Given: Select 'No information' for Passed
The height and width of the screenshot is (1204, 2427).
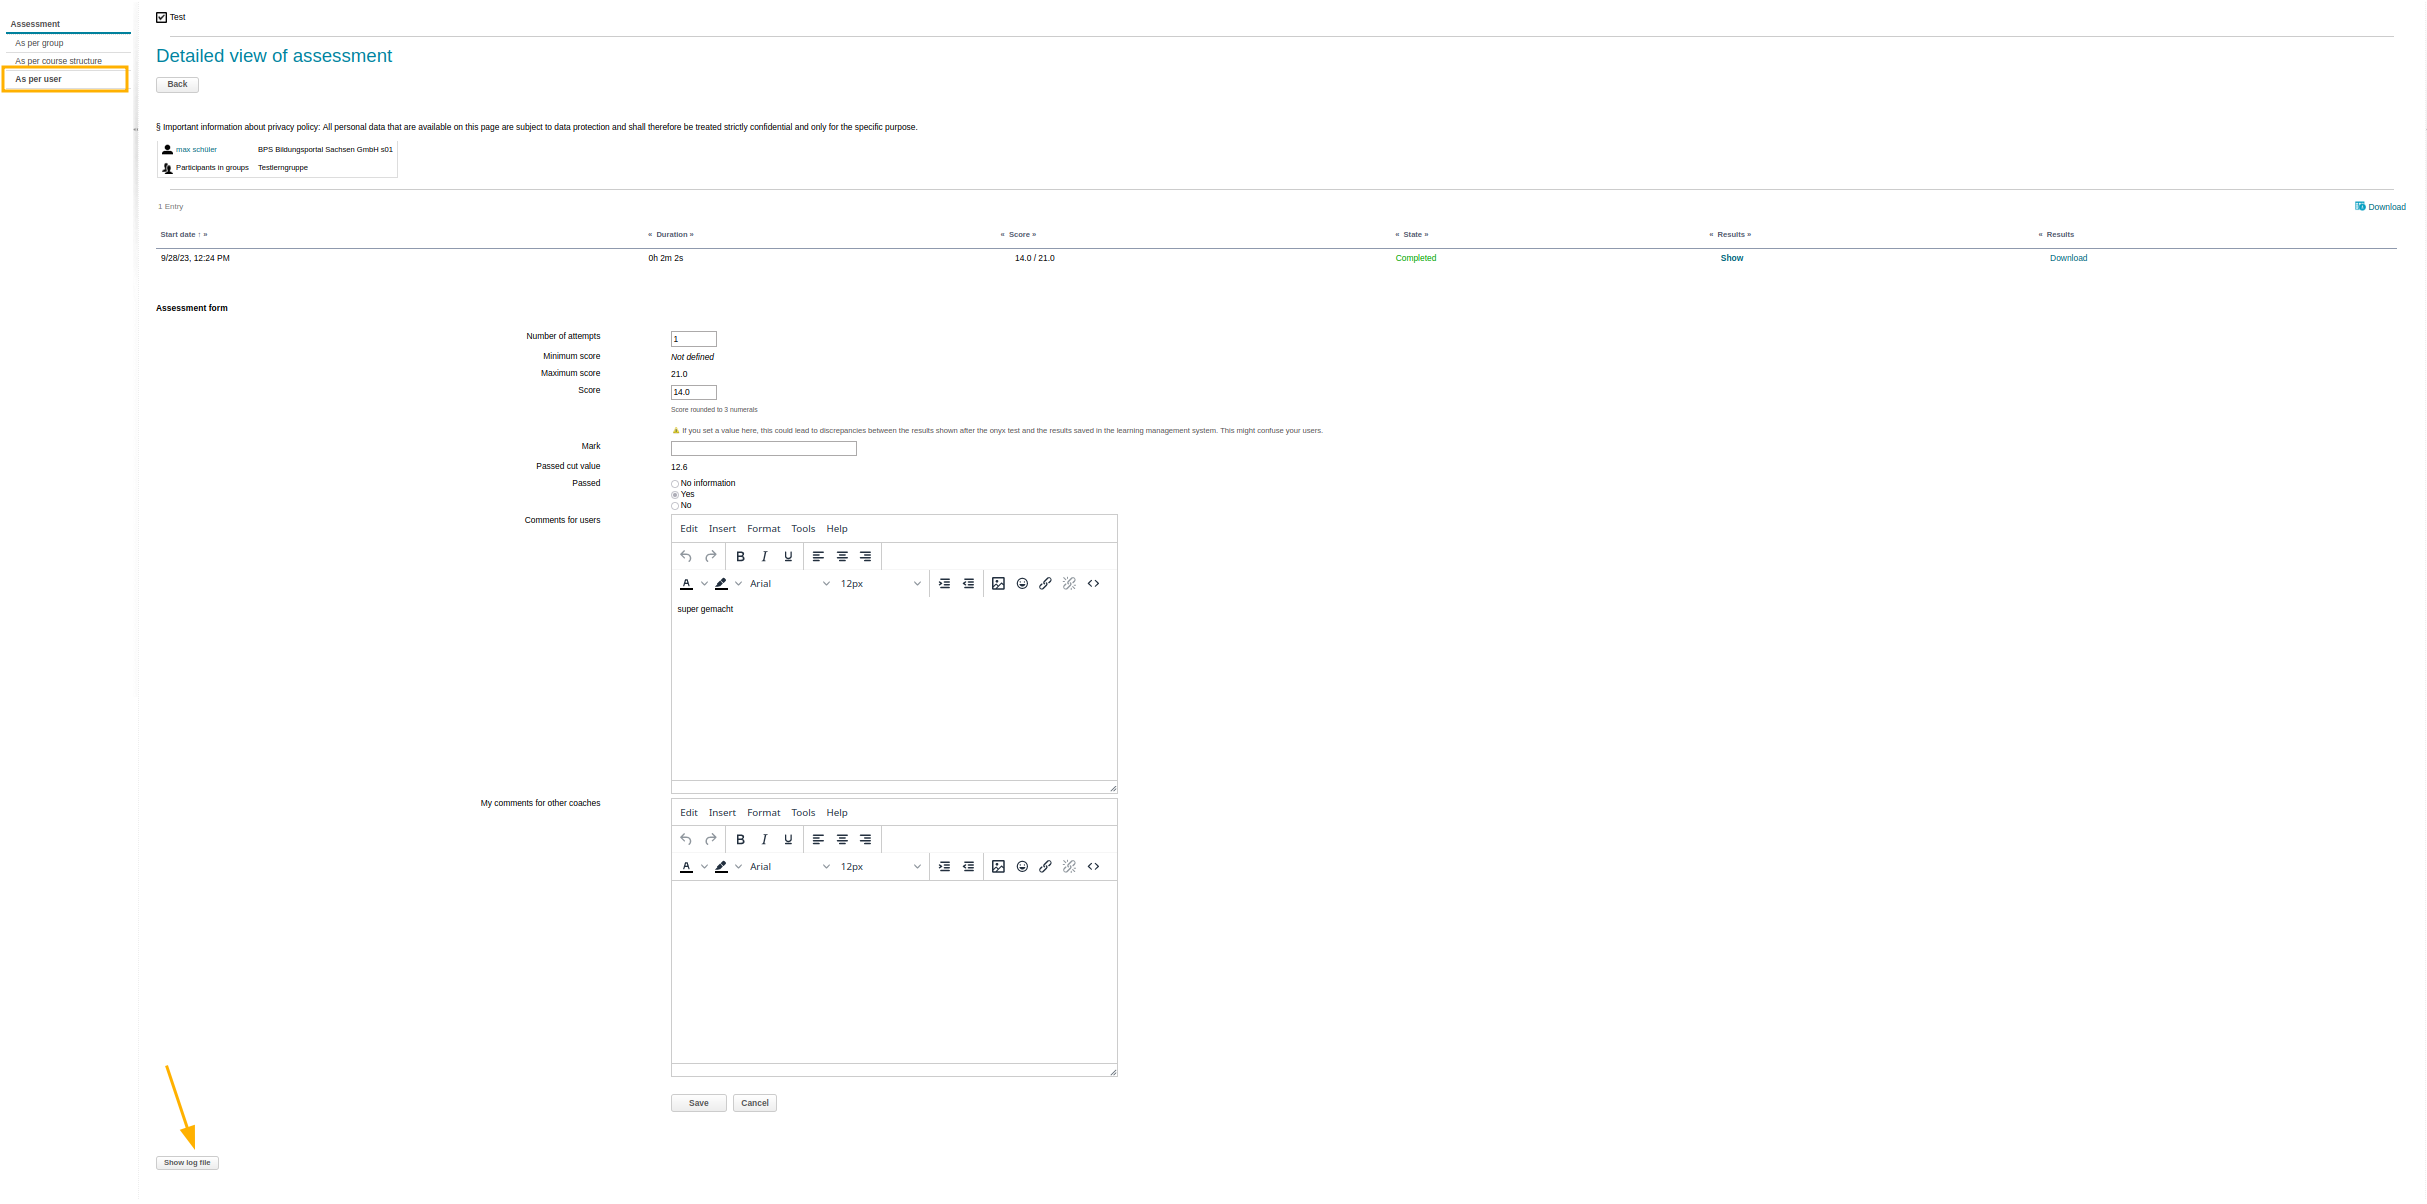Looking at the screenshot, I should point(675,484).
